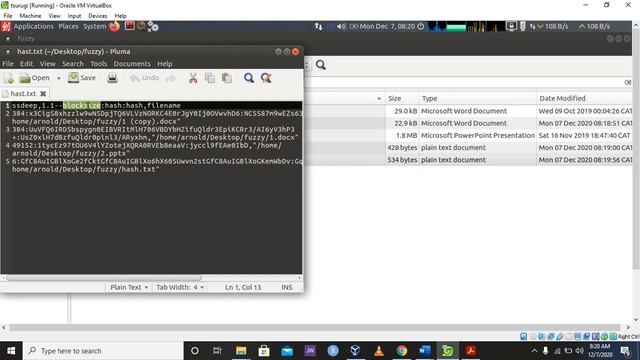640x360 pixels.
Task: Change the Plain Text syntax mode dropdown
Action: click(x=129, y=287)
